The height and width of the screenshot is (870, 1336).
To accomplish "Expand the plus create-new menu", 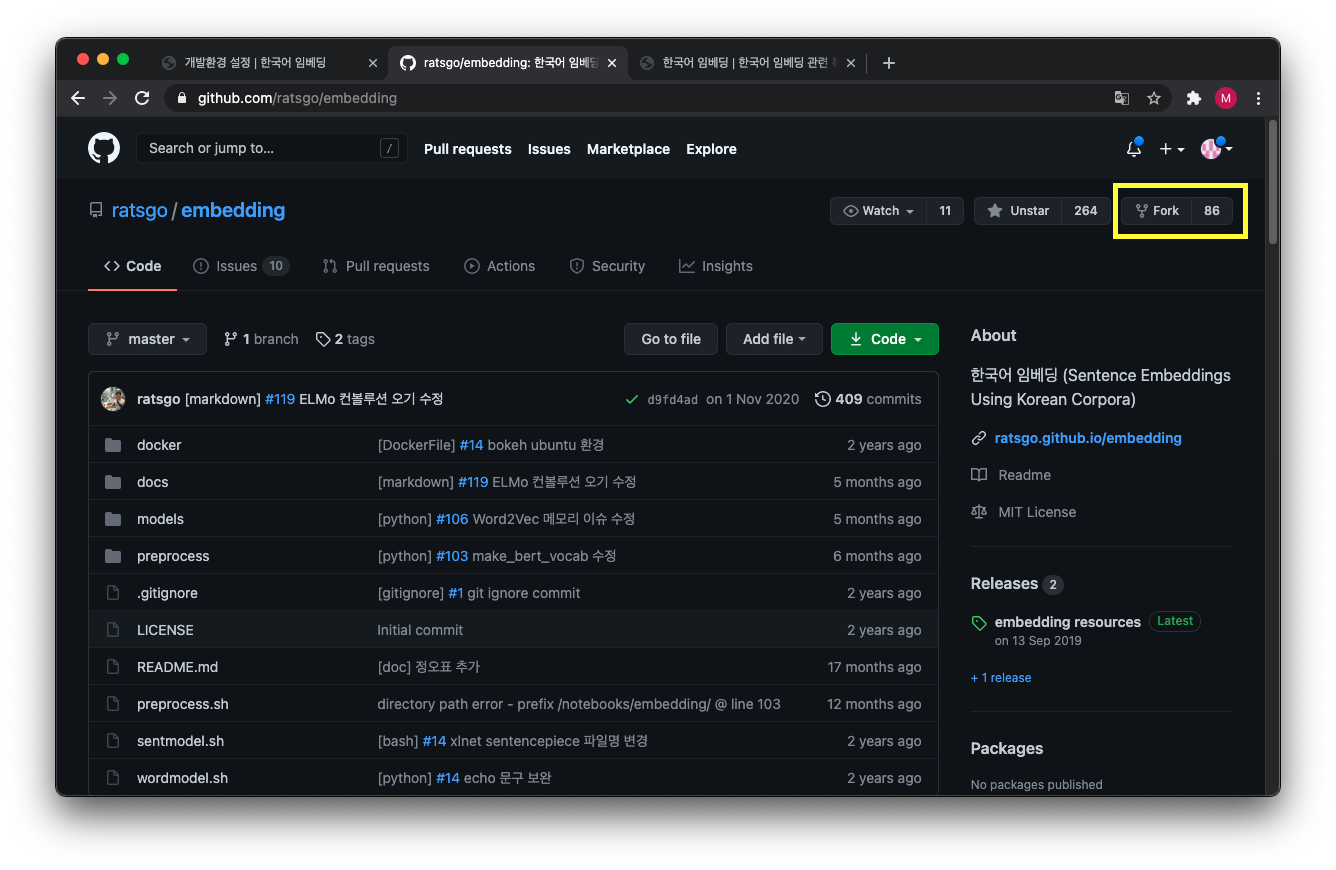I will point(1172,149).
